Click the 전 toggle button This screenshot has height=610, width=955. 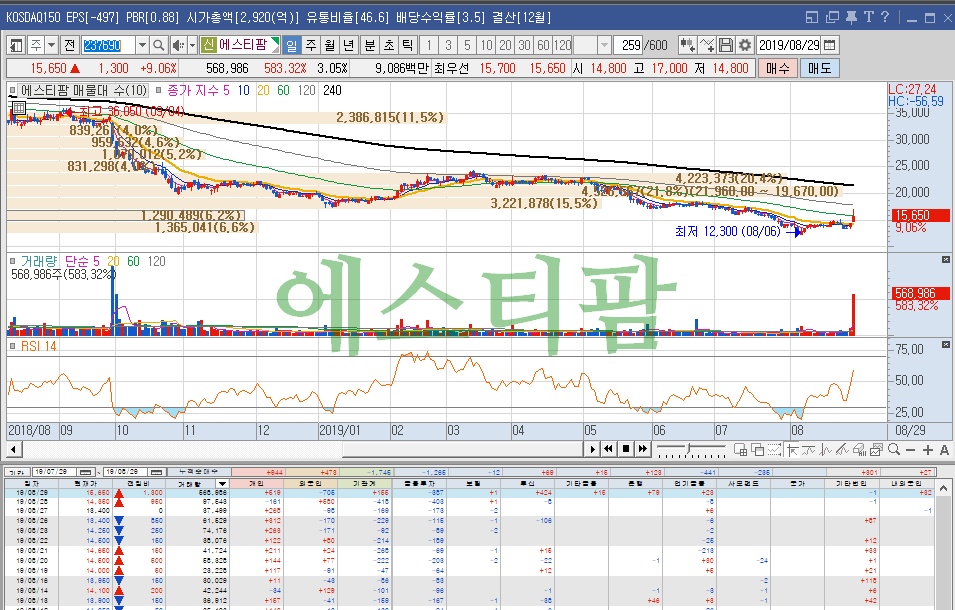pos(69,45)
